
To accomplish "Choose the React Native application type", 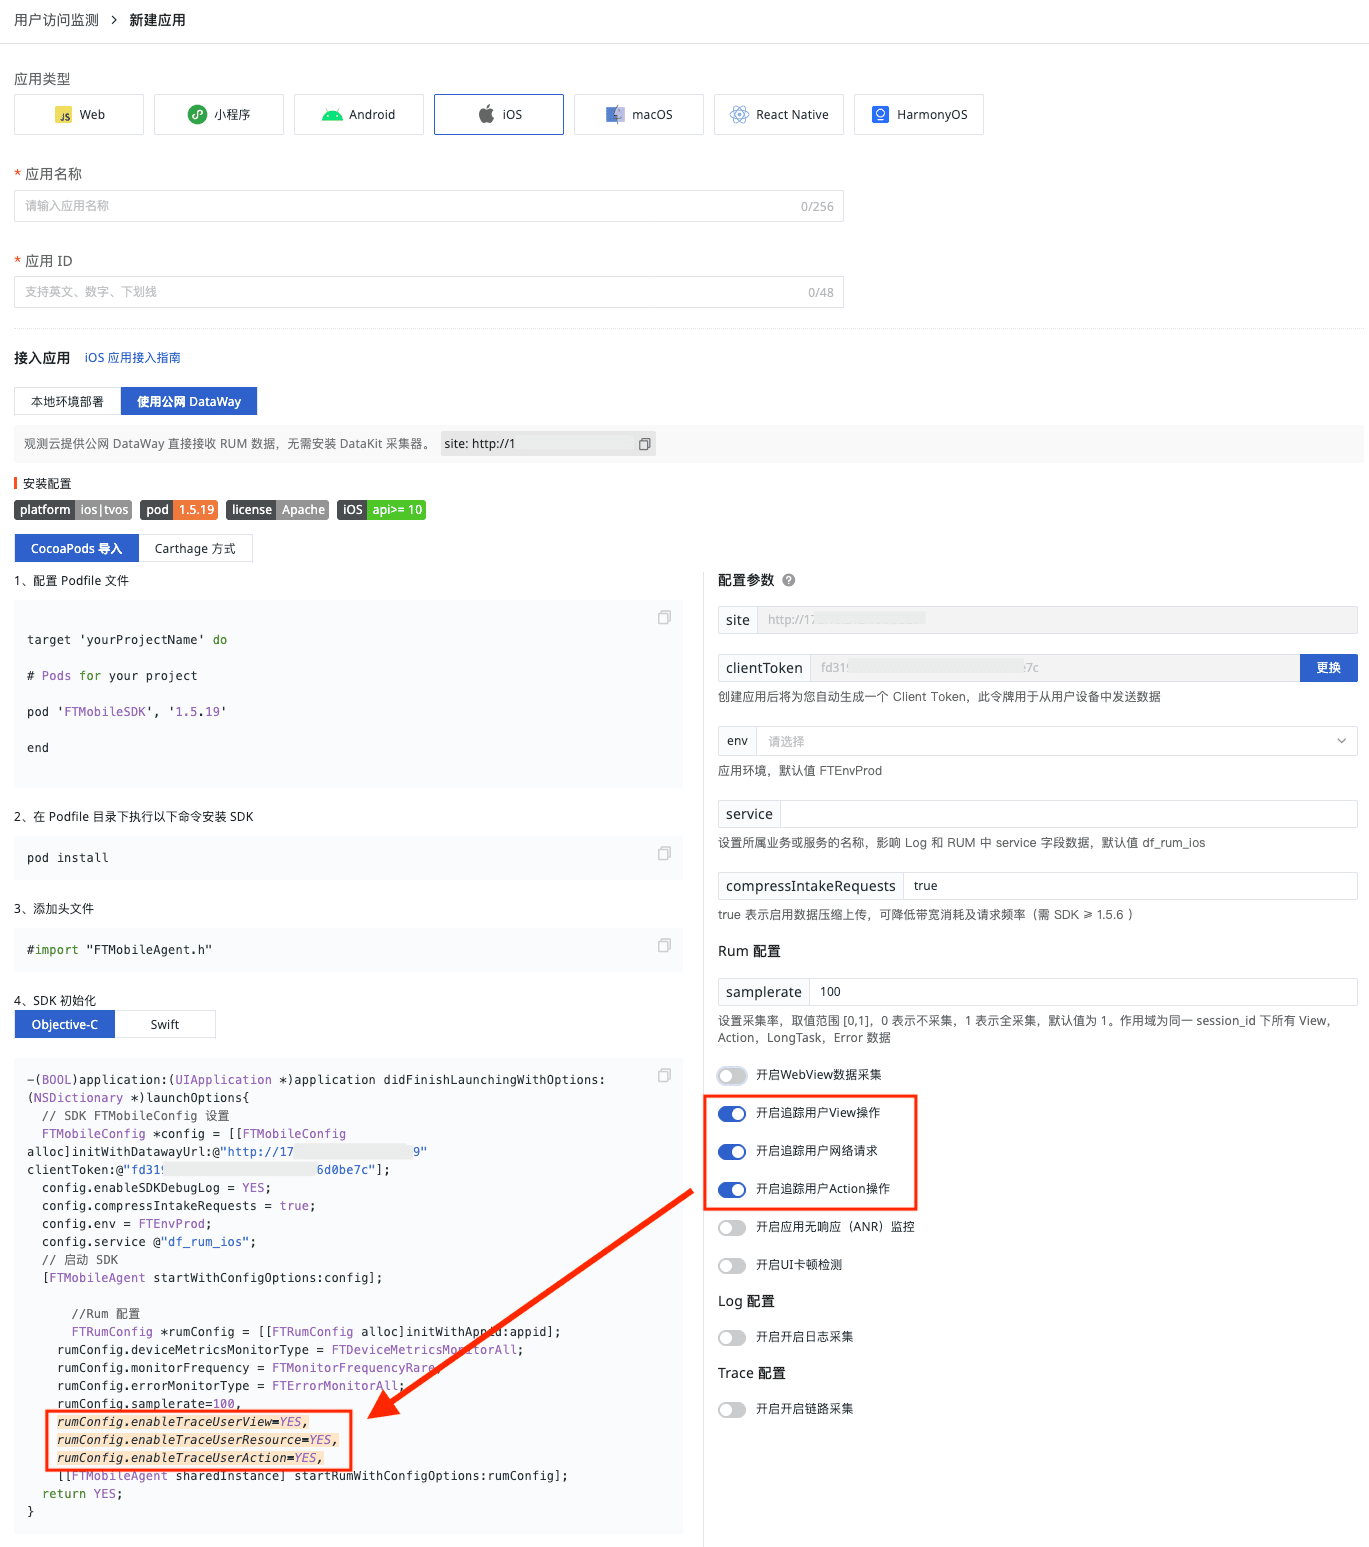I will pyautogui.click(x=778, y=115).
